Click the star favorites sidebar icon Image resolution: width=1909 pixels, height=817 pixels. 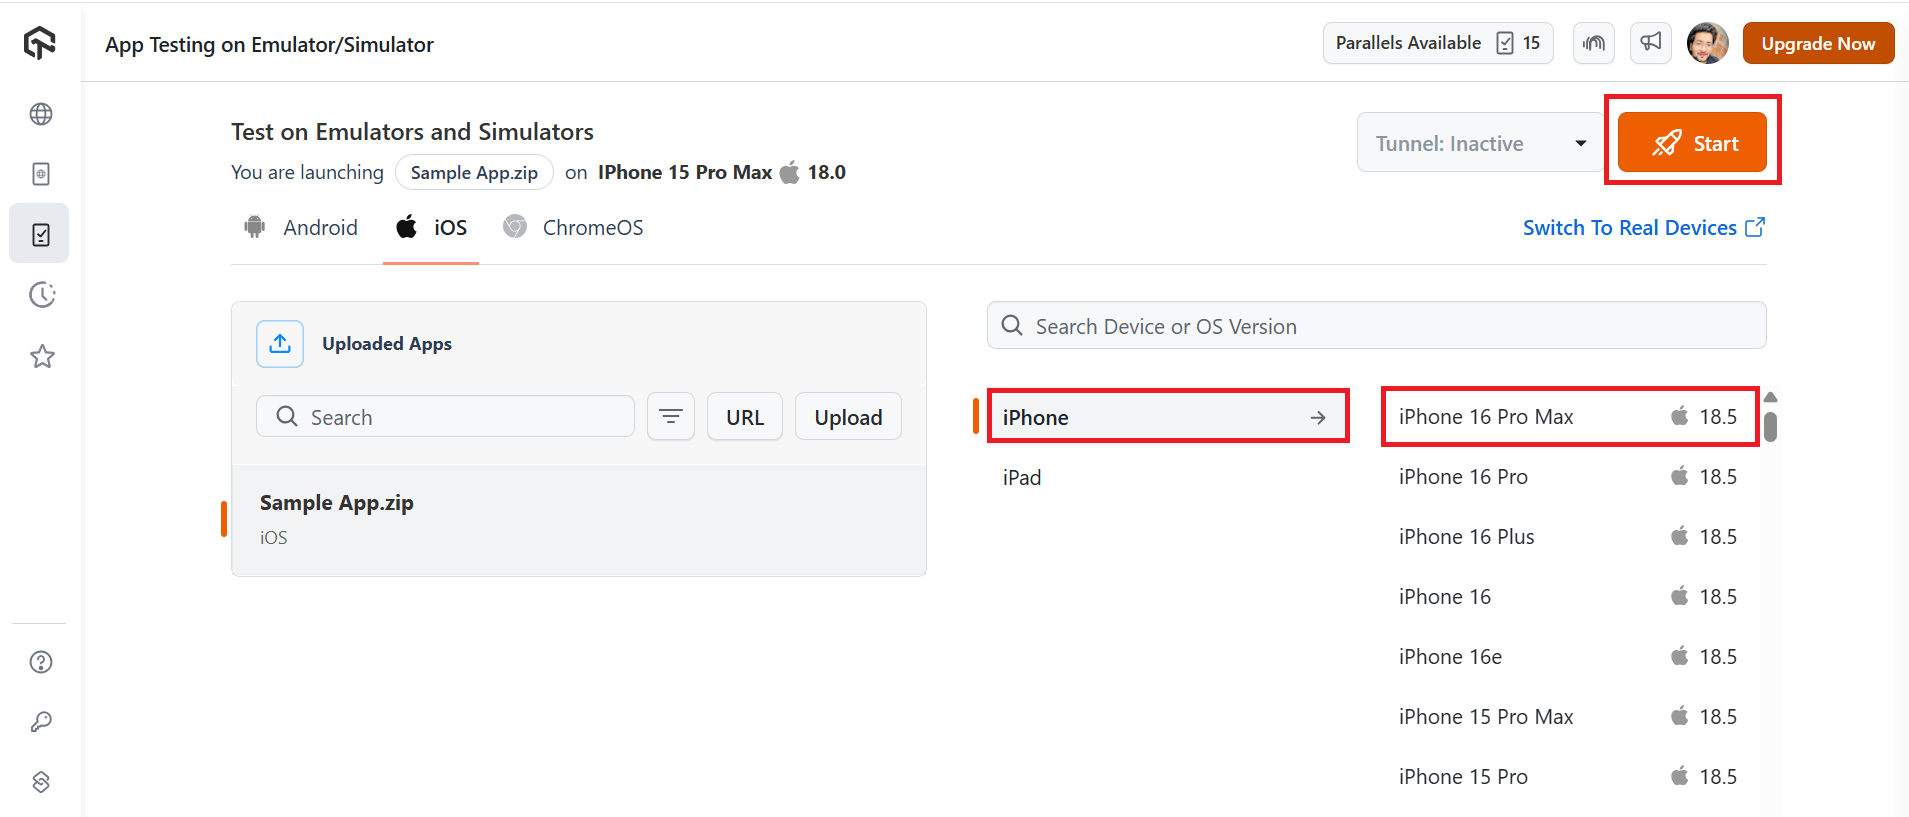pyautogui.click(x=41, y=356)
